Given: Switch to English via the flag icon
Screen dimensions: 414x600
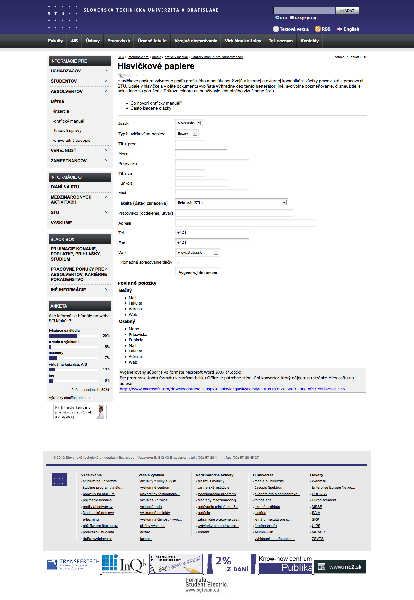Looking at the screenshot, I should pos(339,29).
